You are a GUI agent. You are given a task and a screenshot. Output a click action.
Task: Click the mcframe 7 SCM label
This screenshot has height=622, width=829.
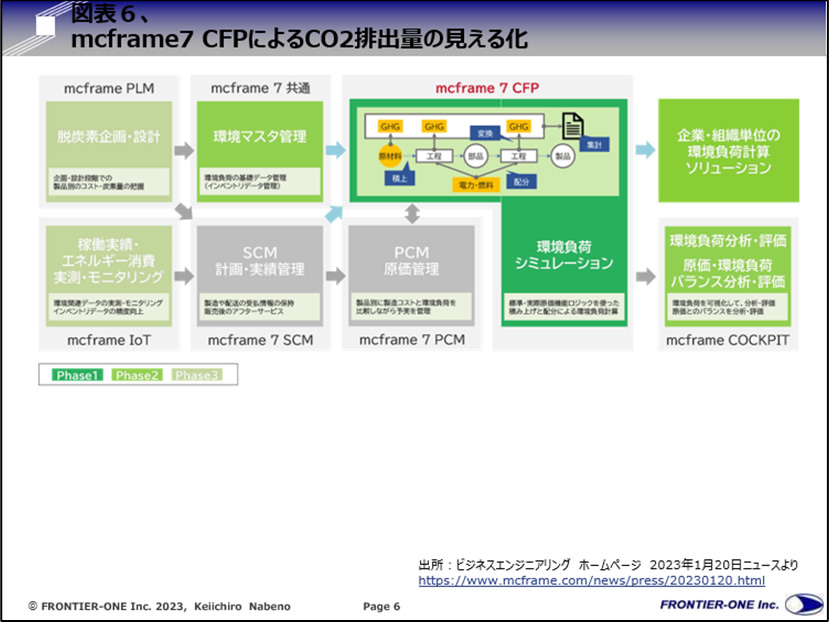coord(260,340)
